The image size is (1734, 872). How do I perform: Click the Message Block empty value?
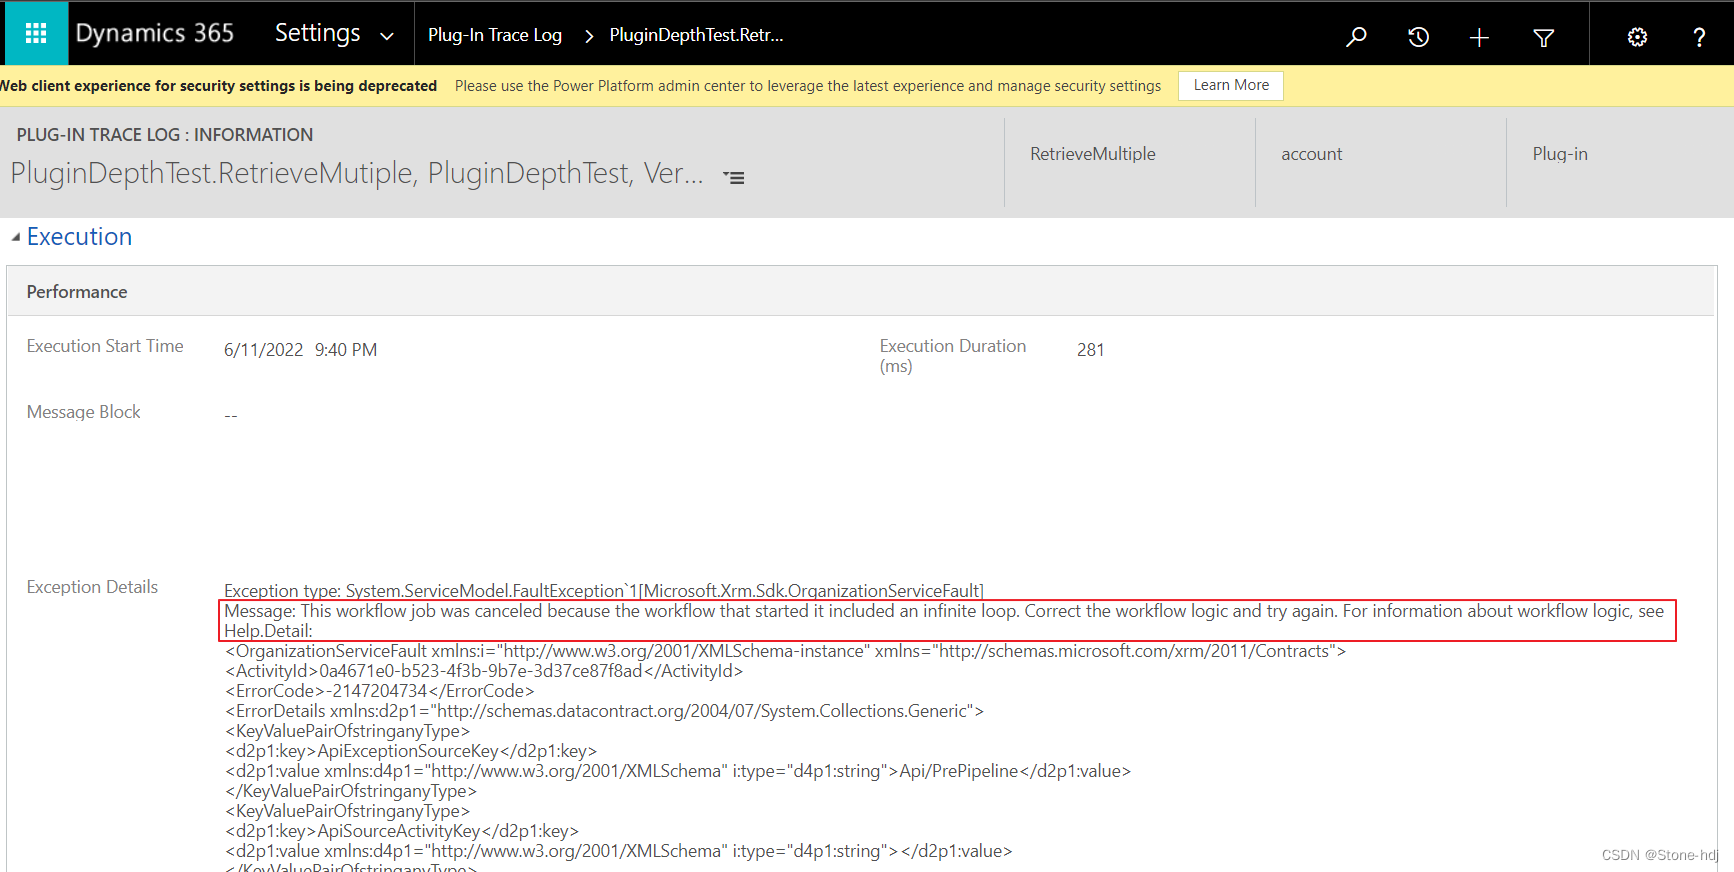pyautogui.click(x=231, y=415)
